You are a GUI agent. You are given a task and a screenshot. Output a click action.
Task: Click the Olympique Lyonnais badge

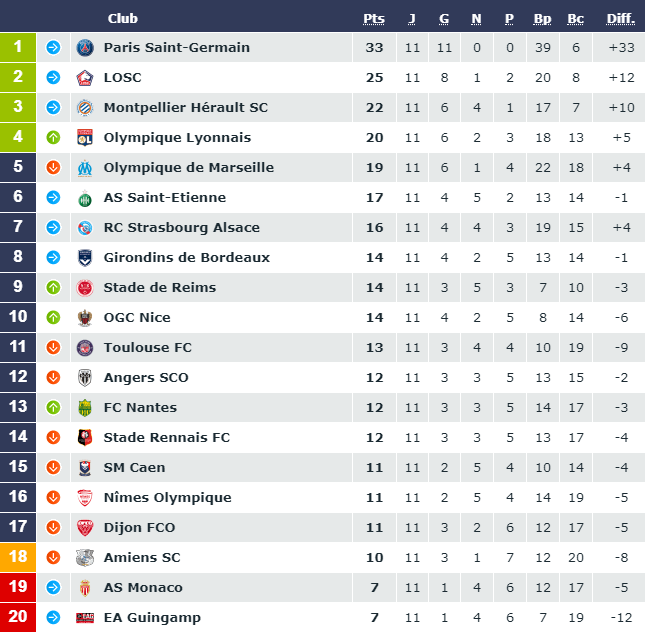pos(85,138)
